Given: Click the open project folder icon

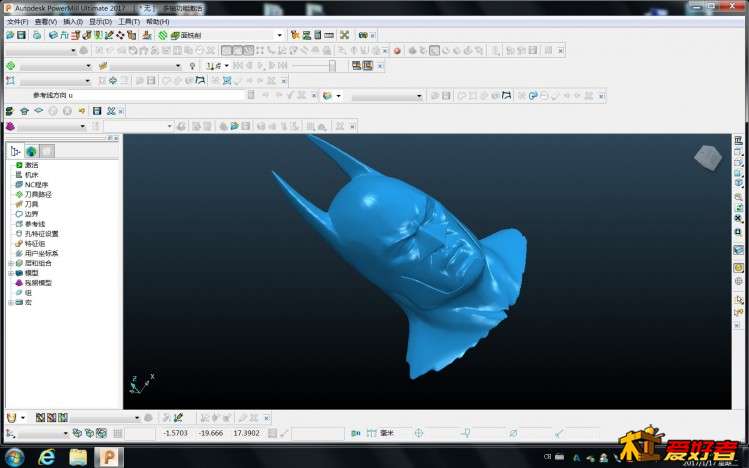Looking at the screenshot, I should point(10,35).
